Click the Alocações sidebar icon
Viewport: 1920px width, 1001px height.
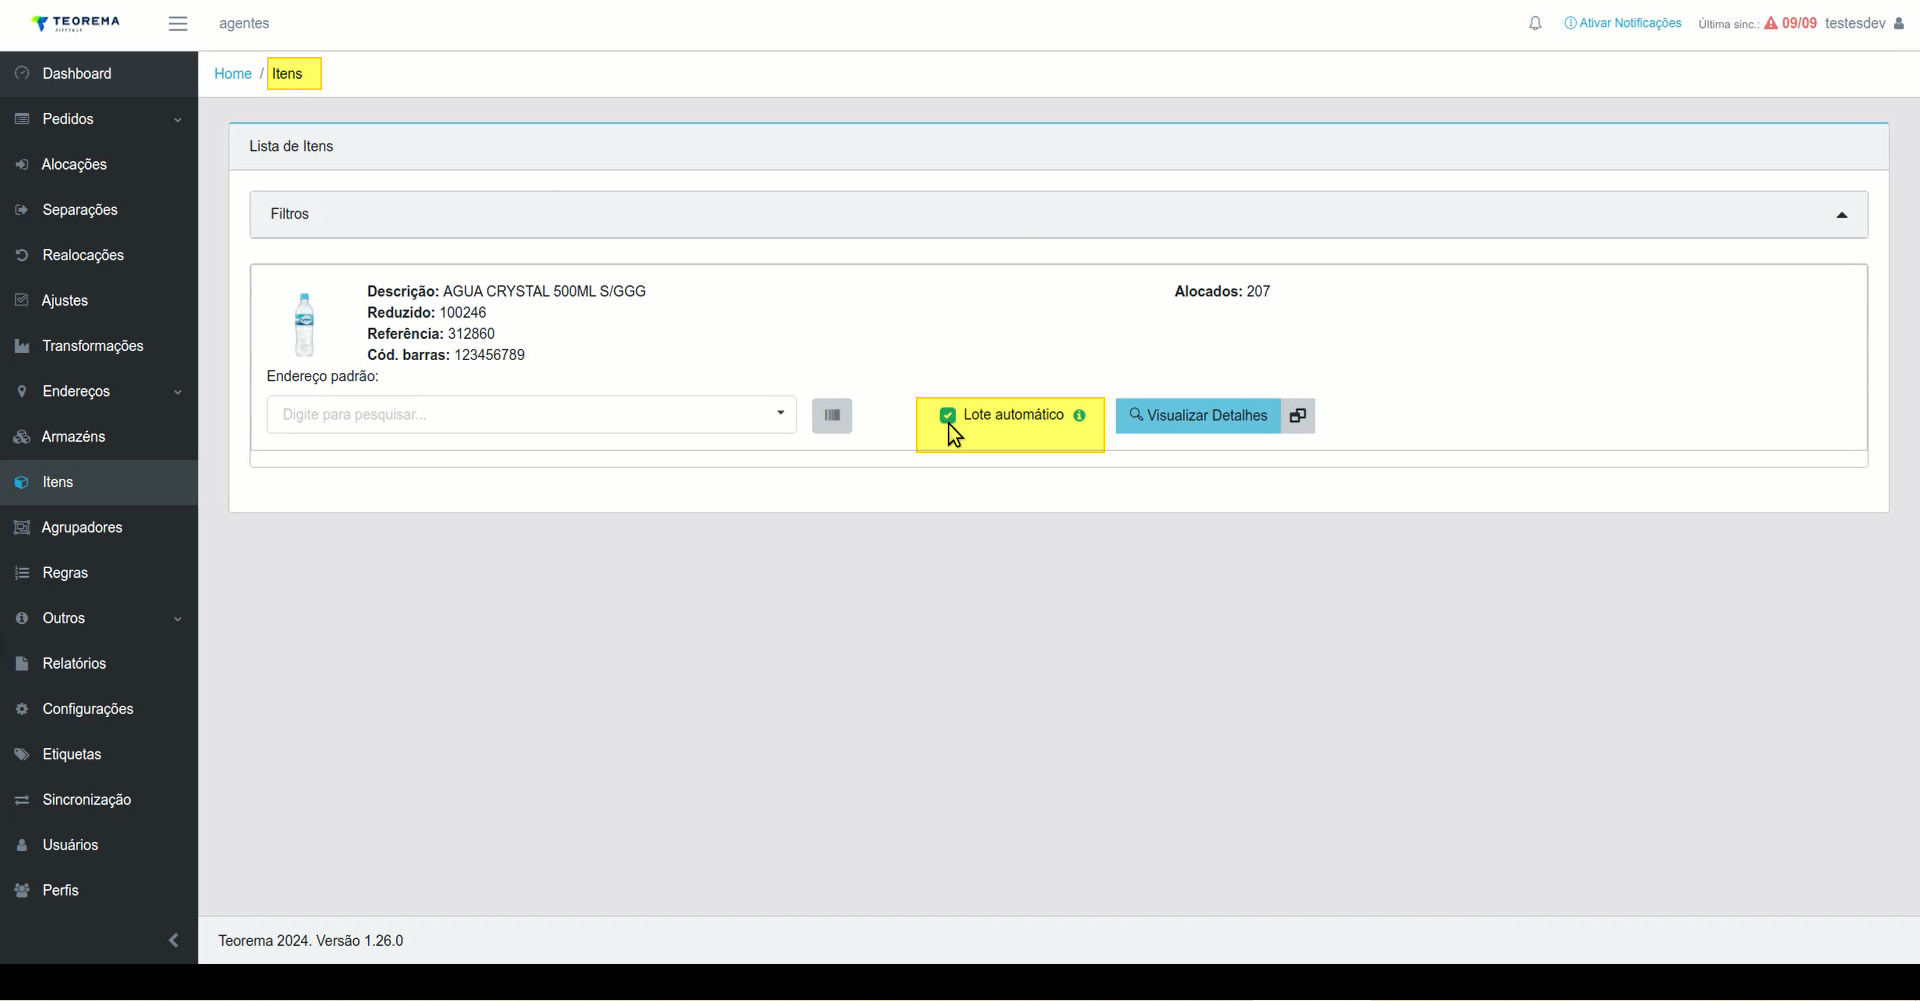point(22,164)
